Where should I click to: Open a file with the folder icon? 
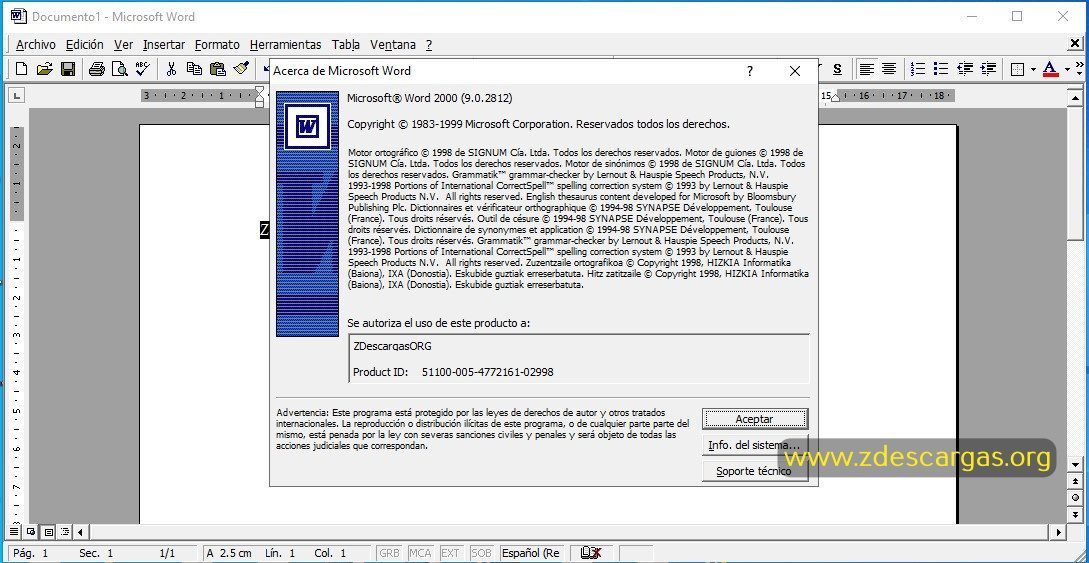coord(44,69)
